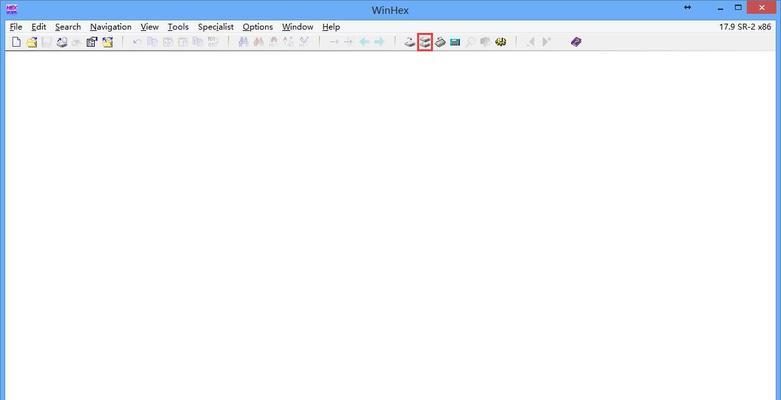781x400 pixels.
Task: Click the blue right arrow Forward icon
Action: coord(380,42)
